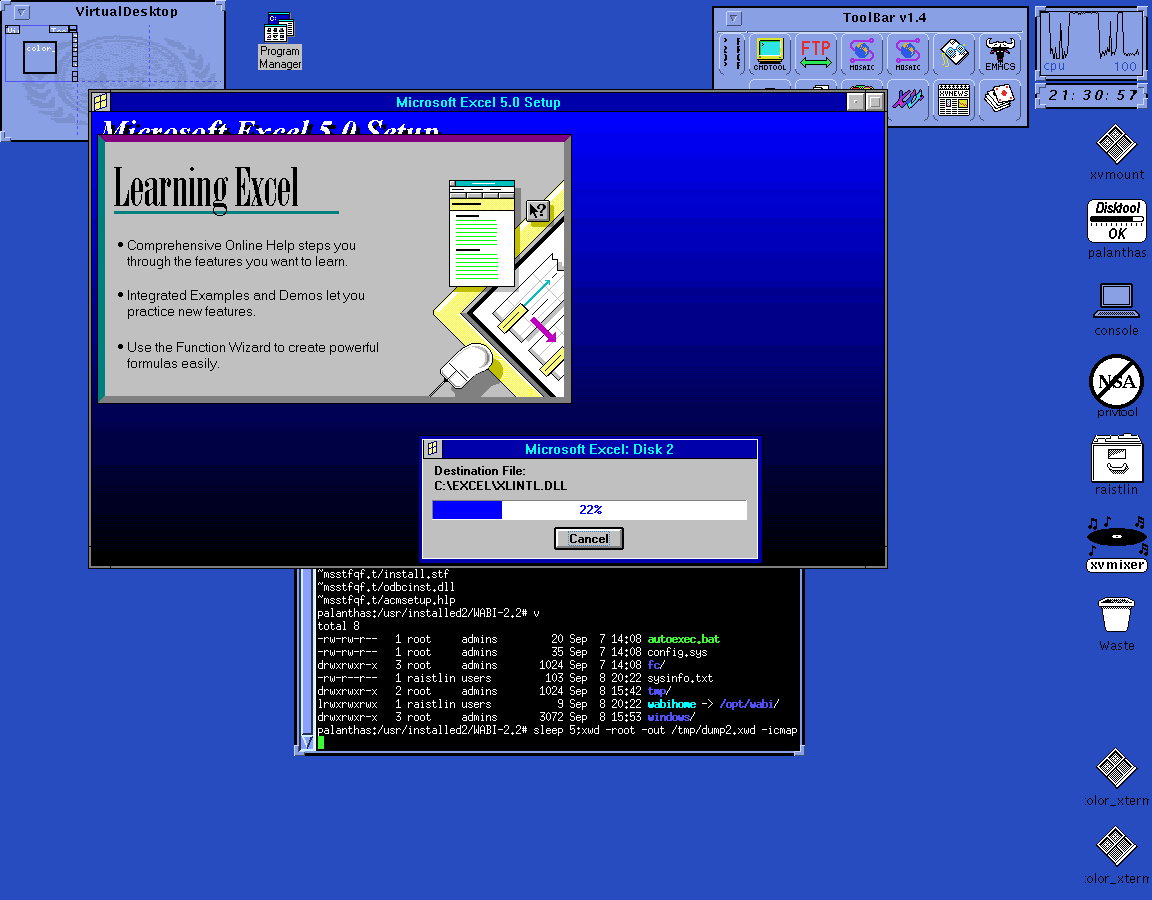Click the wabihome symlink name in terminal

click(672, 704)
